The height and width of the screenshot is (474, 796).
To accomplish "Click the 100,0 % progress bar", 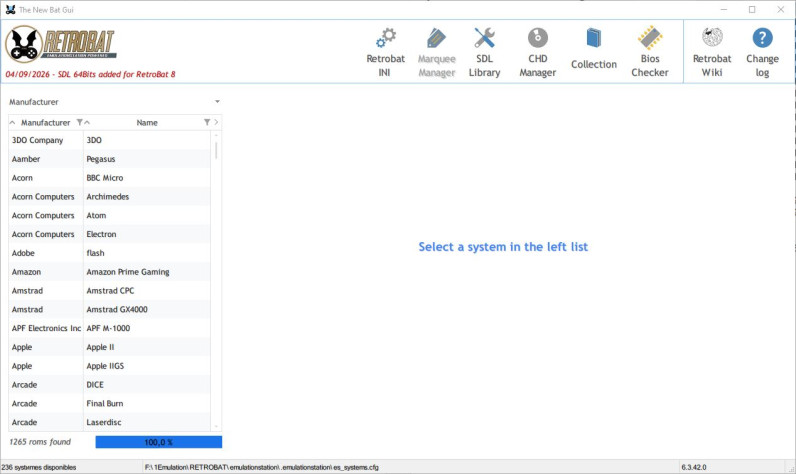I will click(158, 442).
